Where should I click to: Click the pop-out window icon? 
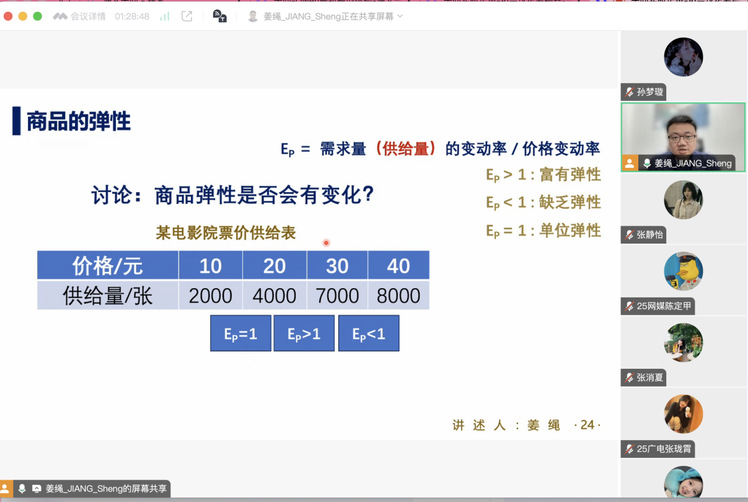[x=186, y=16]
